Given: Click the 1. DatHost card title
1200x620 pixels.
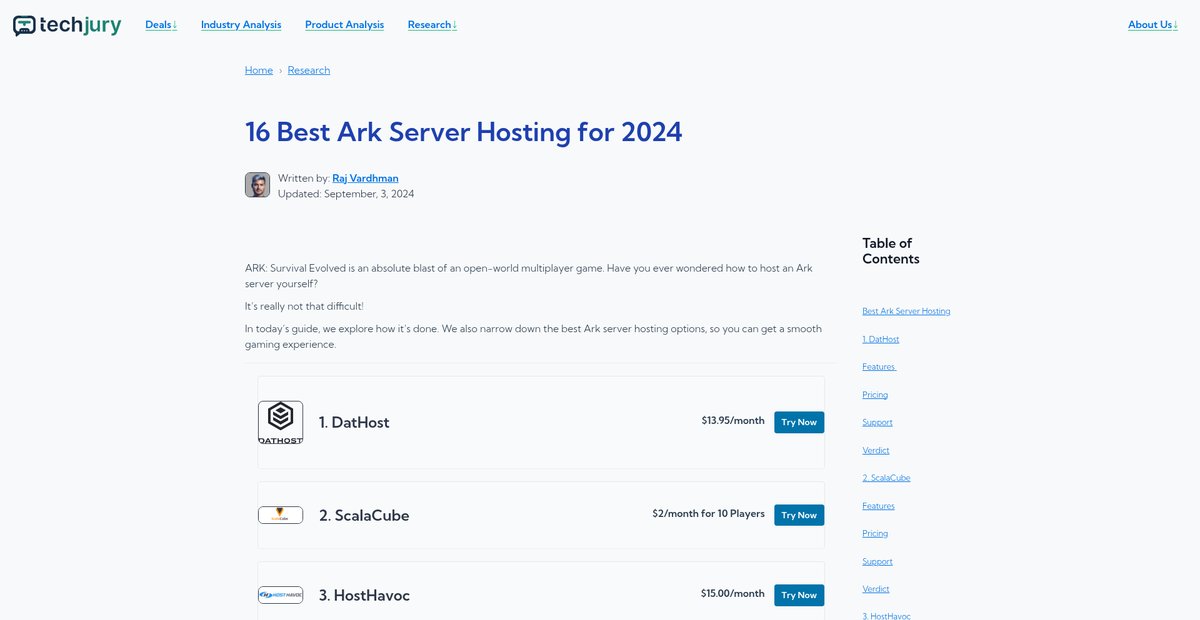Looking at the screenshot, I should click(x=354, y=422).
